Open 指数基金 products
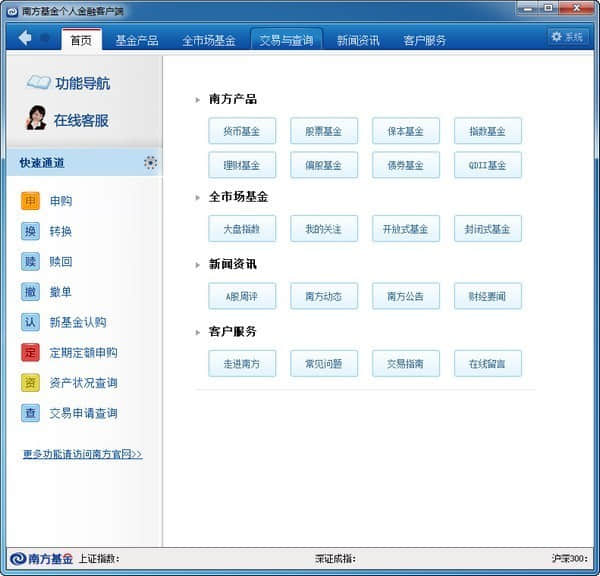 pos(488,131)
